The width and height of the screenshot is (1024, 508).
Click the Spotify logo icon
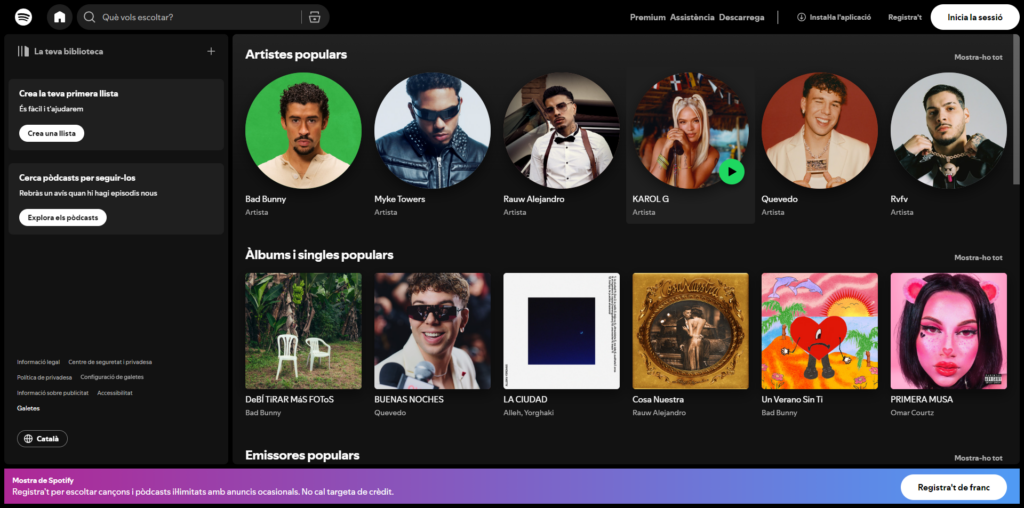coord(24,17)
